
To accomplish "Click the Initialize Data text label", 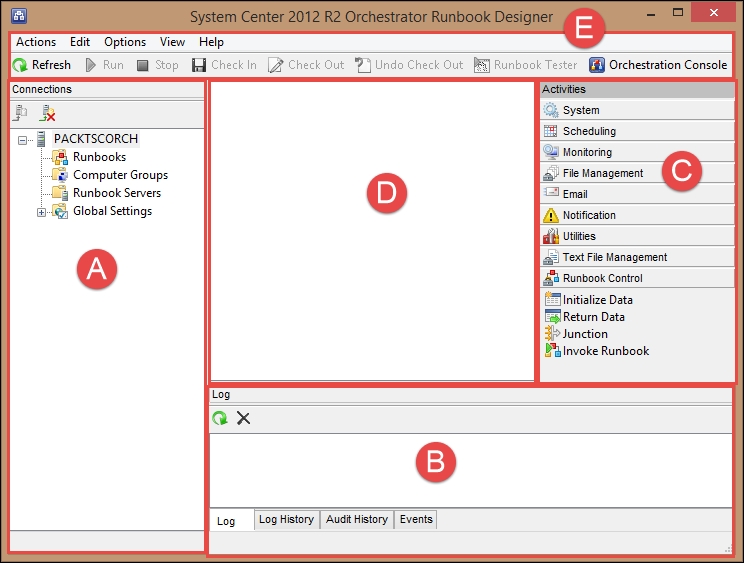I will [x=598, y=300].
